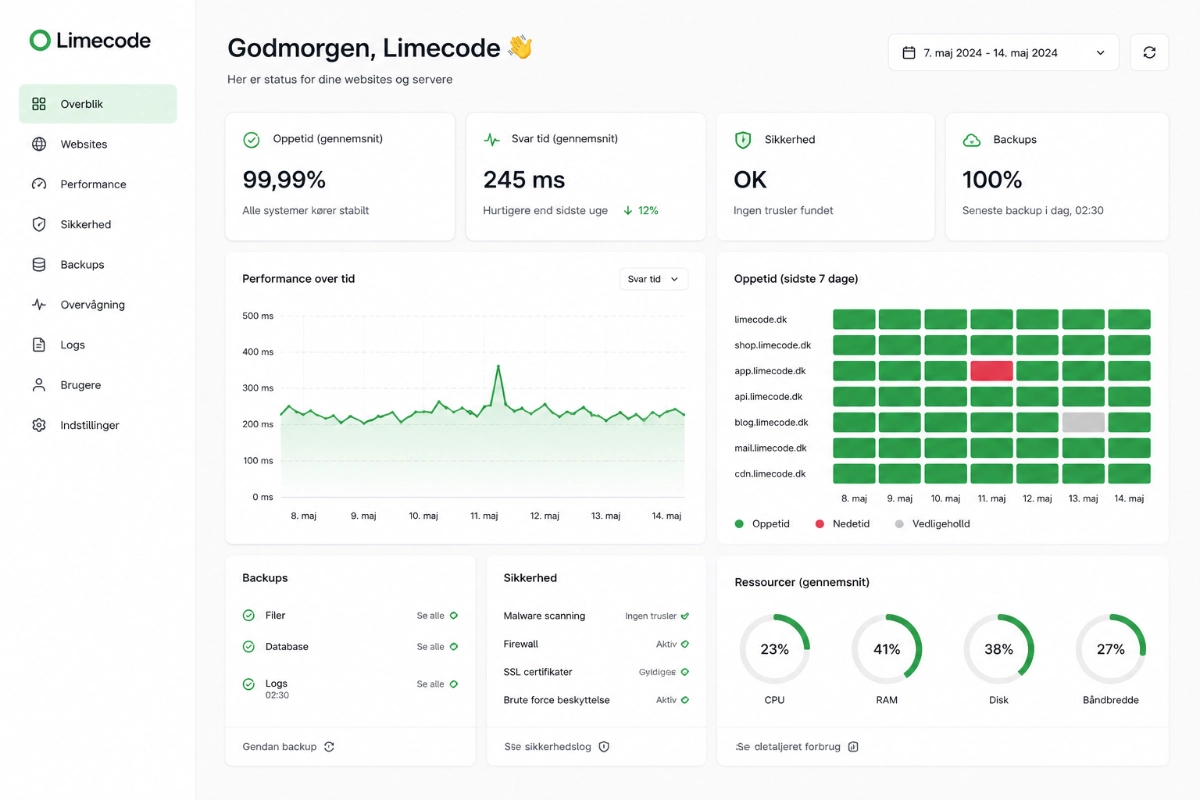Click Se alle for Database

pos(437,647)
